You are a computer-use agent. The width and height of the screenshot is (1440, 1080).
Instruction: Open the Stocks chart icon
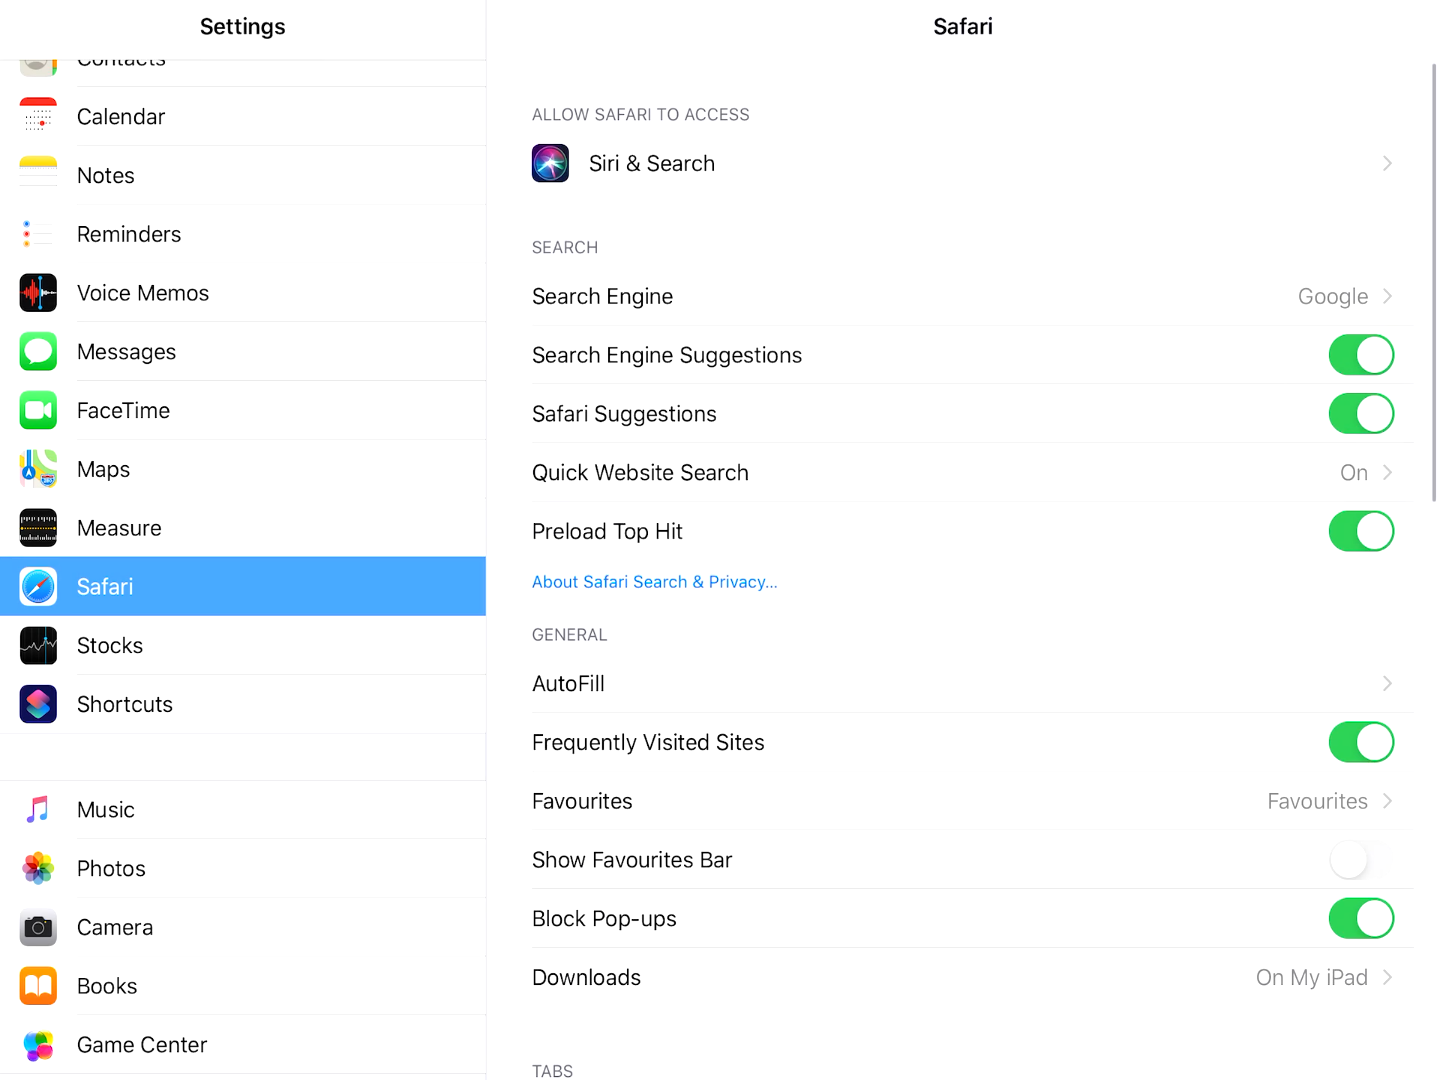click(x=38, y=646)
